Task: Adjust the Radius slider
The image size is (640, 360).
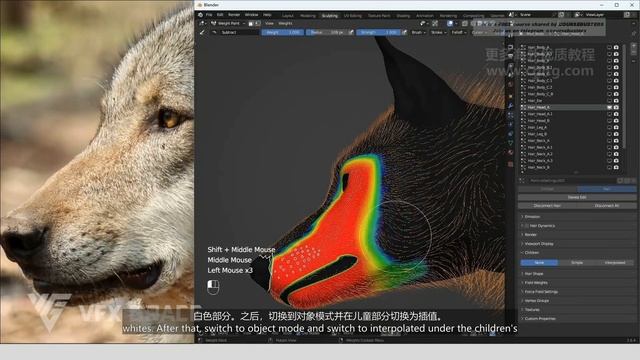Action: click(327, 32)
